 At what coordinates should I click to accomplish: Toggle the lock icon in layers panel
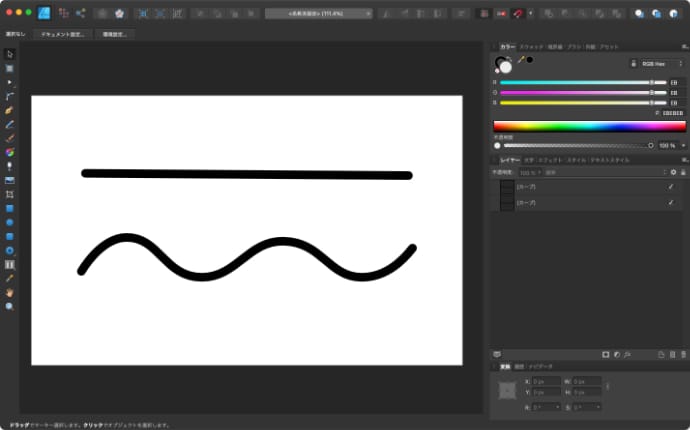point(683,172)
